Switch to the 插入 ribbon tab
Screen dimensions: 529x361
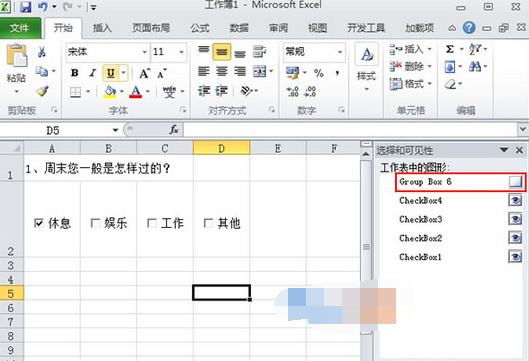click(102, 28)
